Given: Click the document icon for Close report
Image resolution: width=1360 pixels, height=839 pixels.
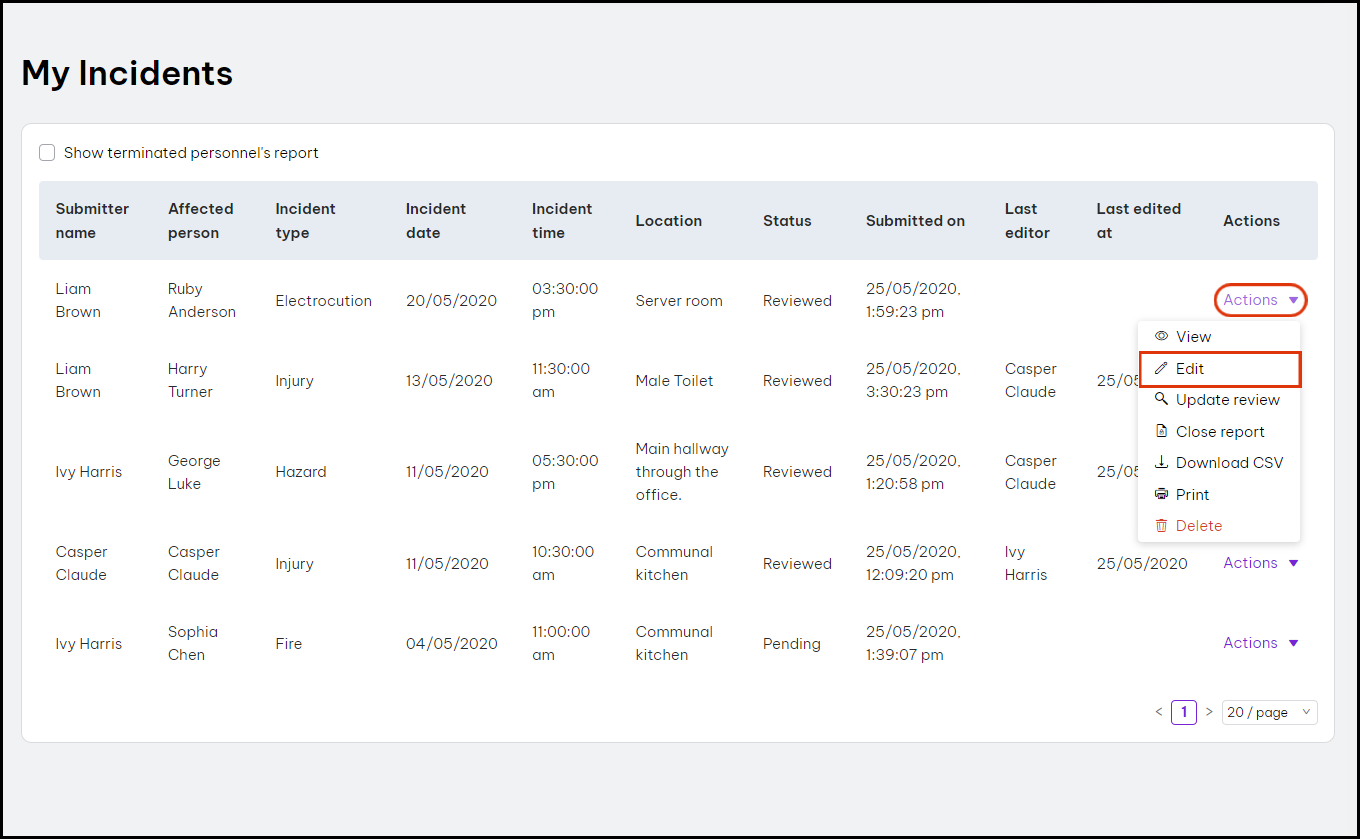Looking at the screenshot, I should [x=1161, y=431].
